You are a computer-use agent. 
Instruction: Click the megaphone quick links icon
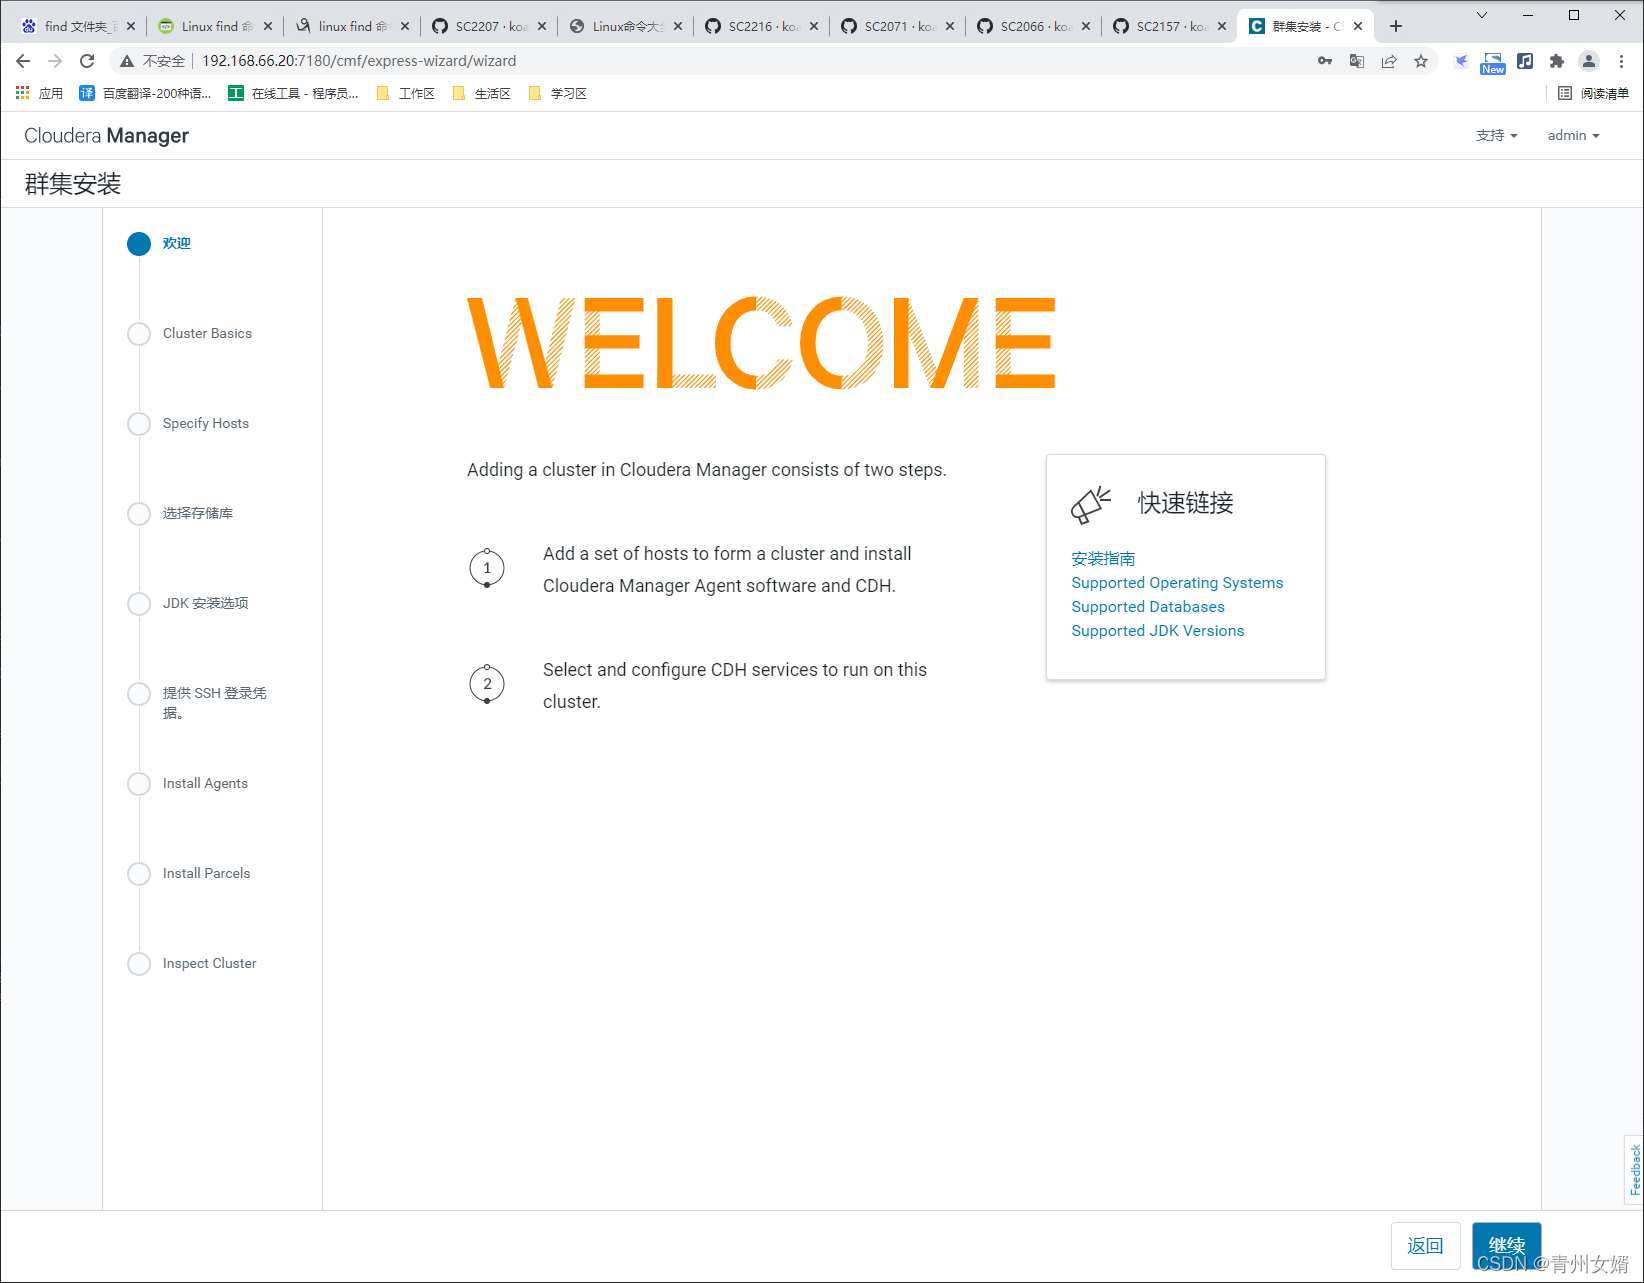click(1091, 504)
